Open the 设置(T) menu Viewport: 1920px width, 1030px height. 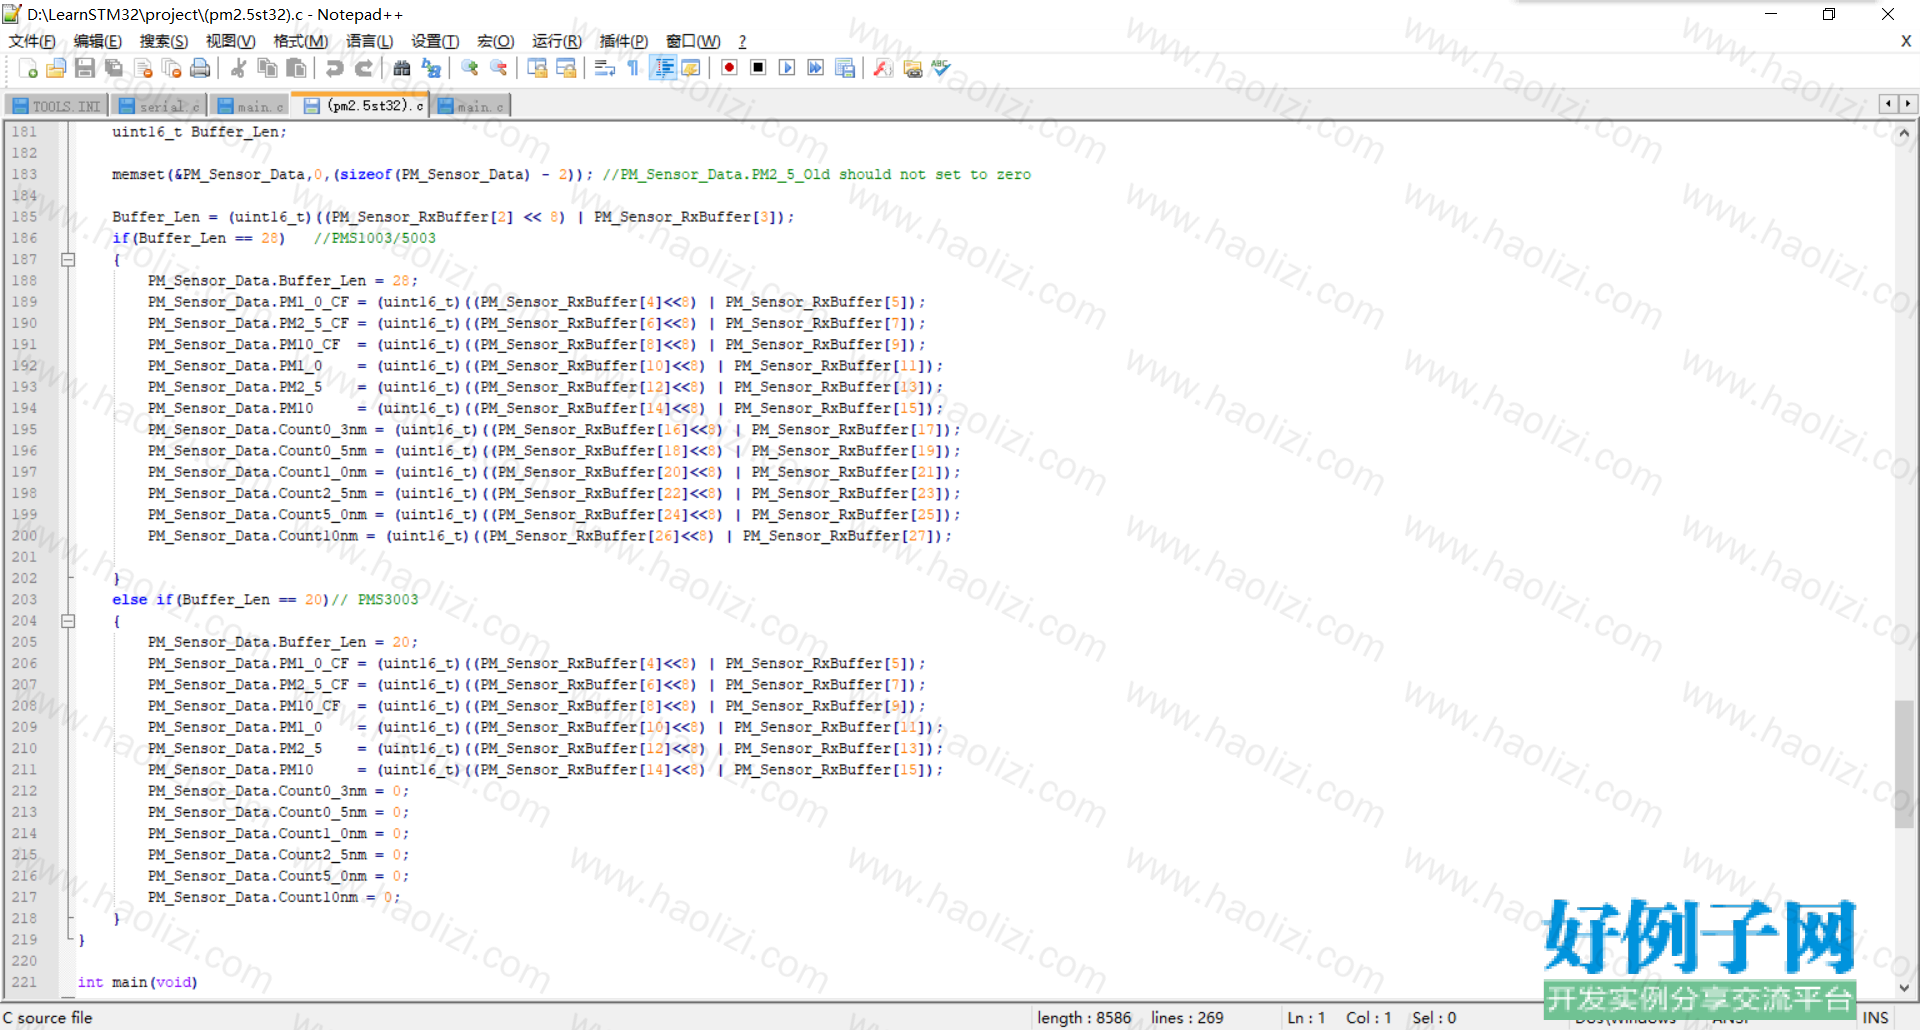click(435, 41)
